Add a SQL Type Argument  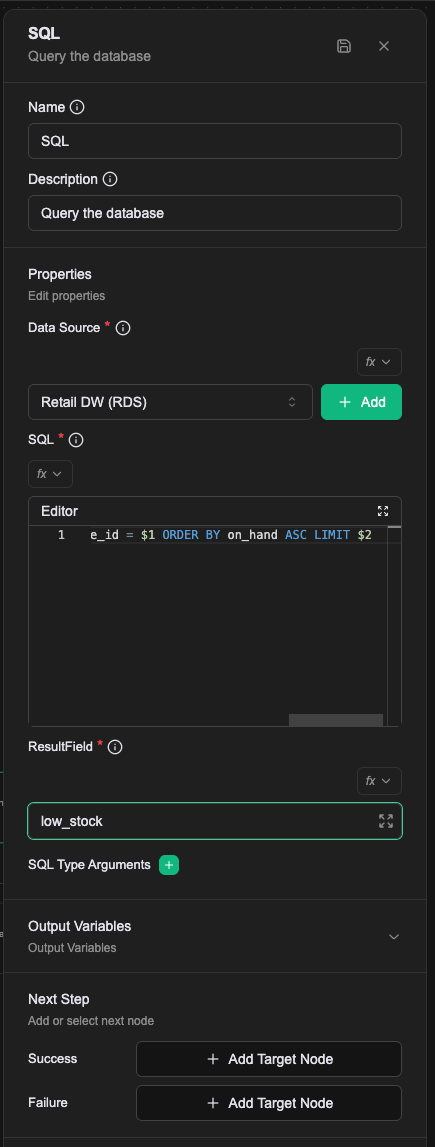[169, 865]
